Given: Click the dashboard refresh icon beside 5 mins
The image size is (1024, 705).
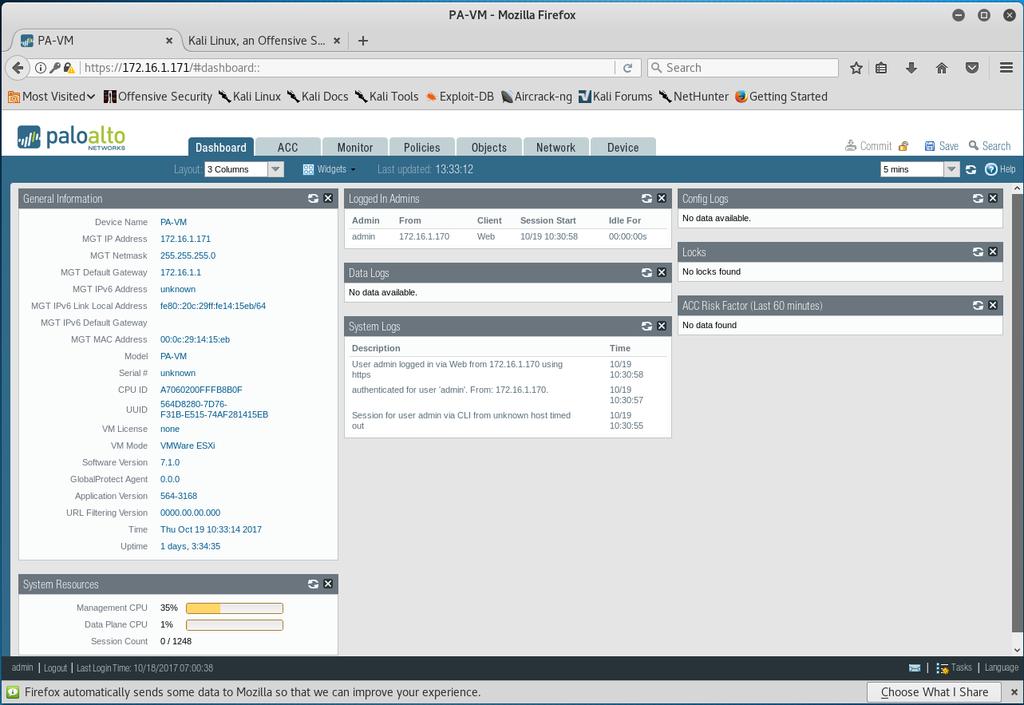Looking at the screenshot, I should (x=971, y=170).
